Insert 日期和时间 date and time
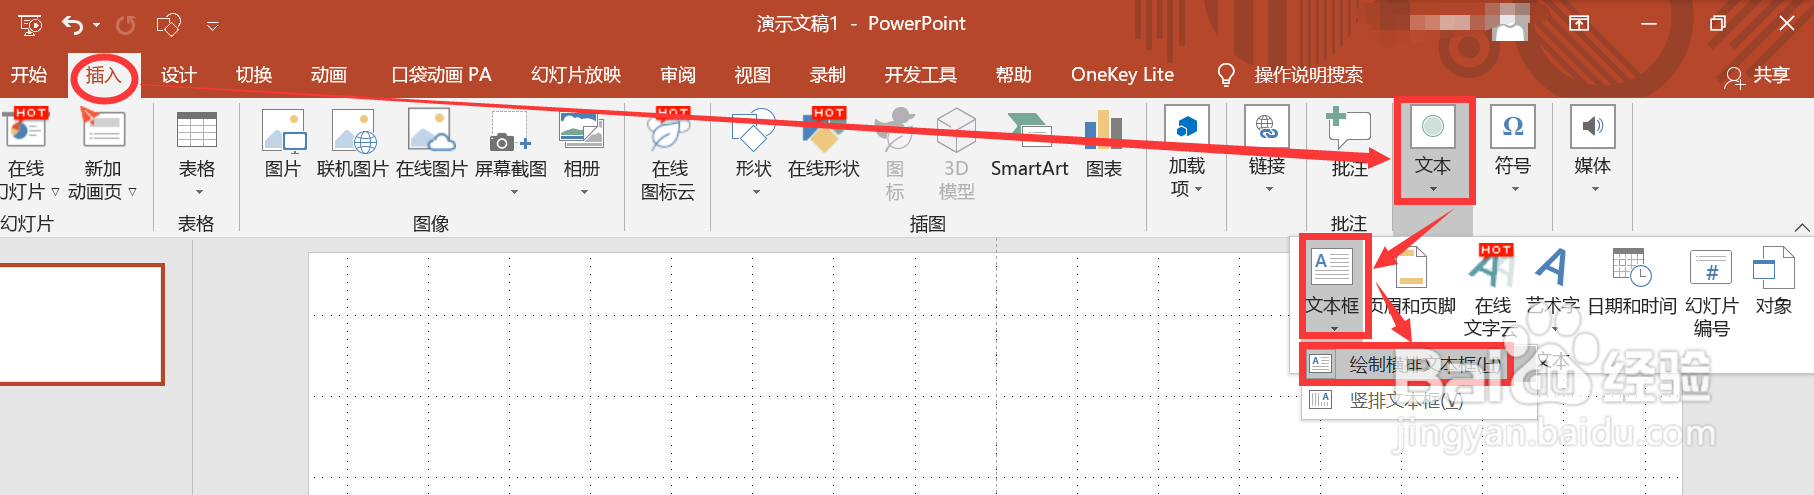The height and width of the screenshot is (495, 1814). (x=1632, y=283)
